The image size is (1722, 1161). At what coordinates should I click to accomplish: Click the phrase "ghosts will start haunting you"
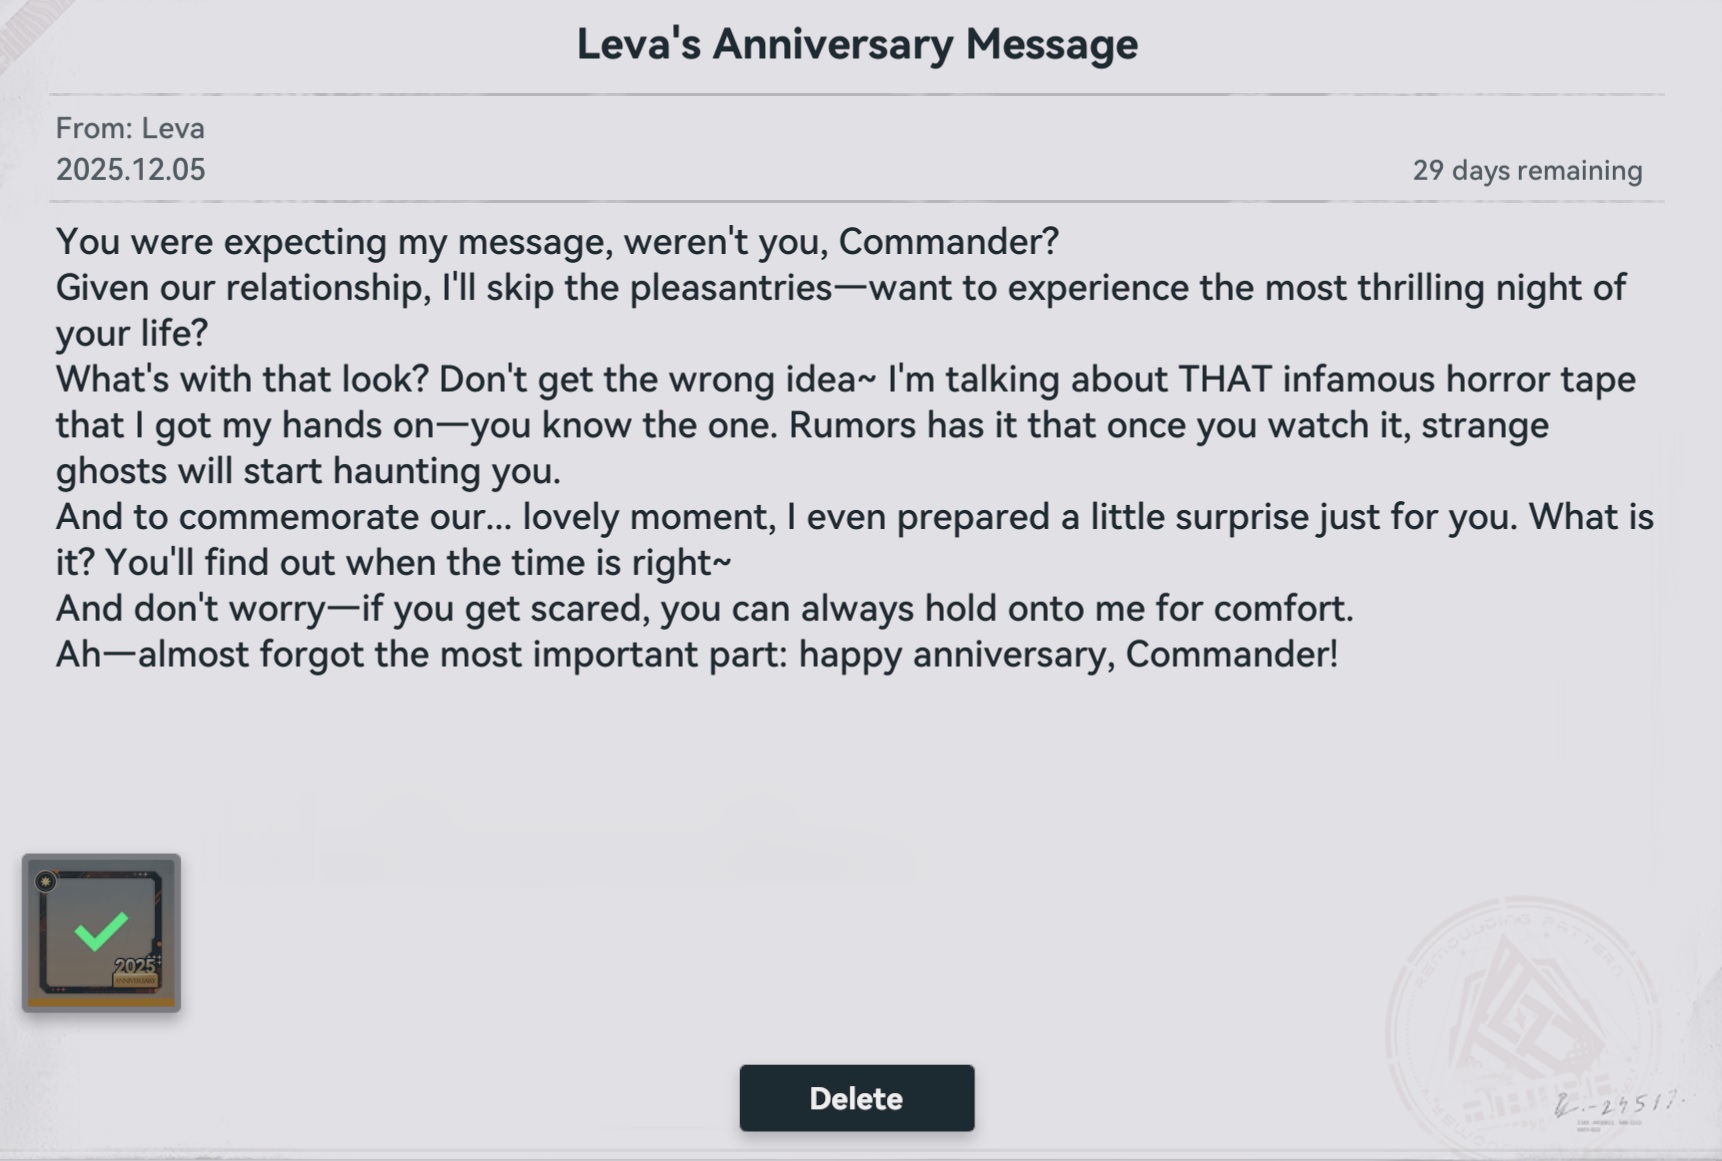tap(308, 471)
